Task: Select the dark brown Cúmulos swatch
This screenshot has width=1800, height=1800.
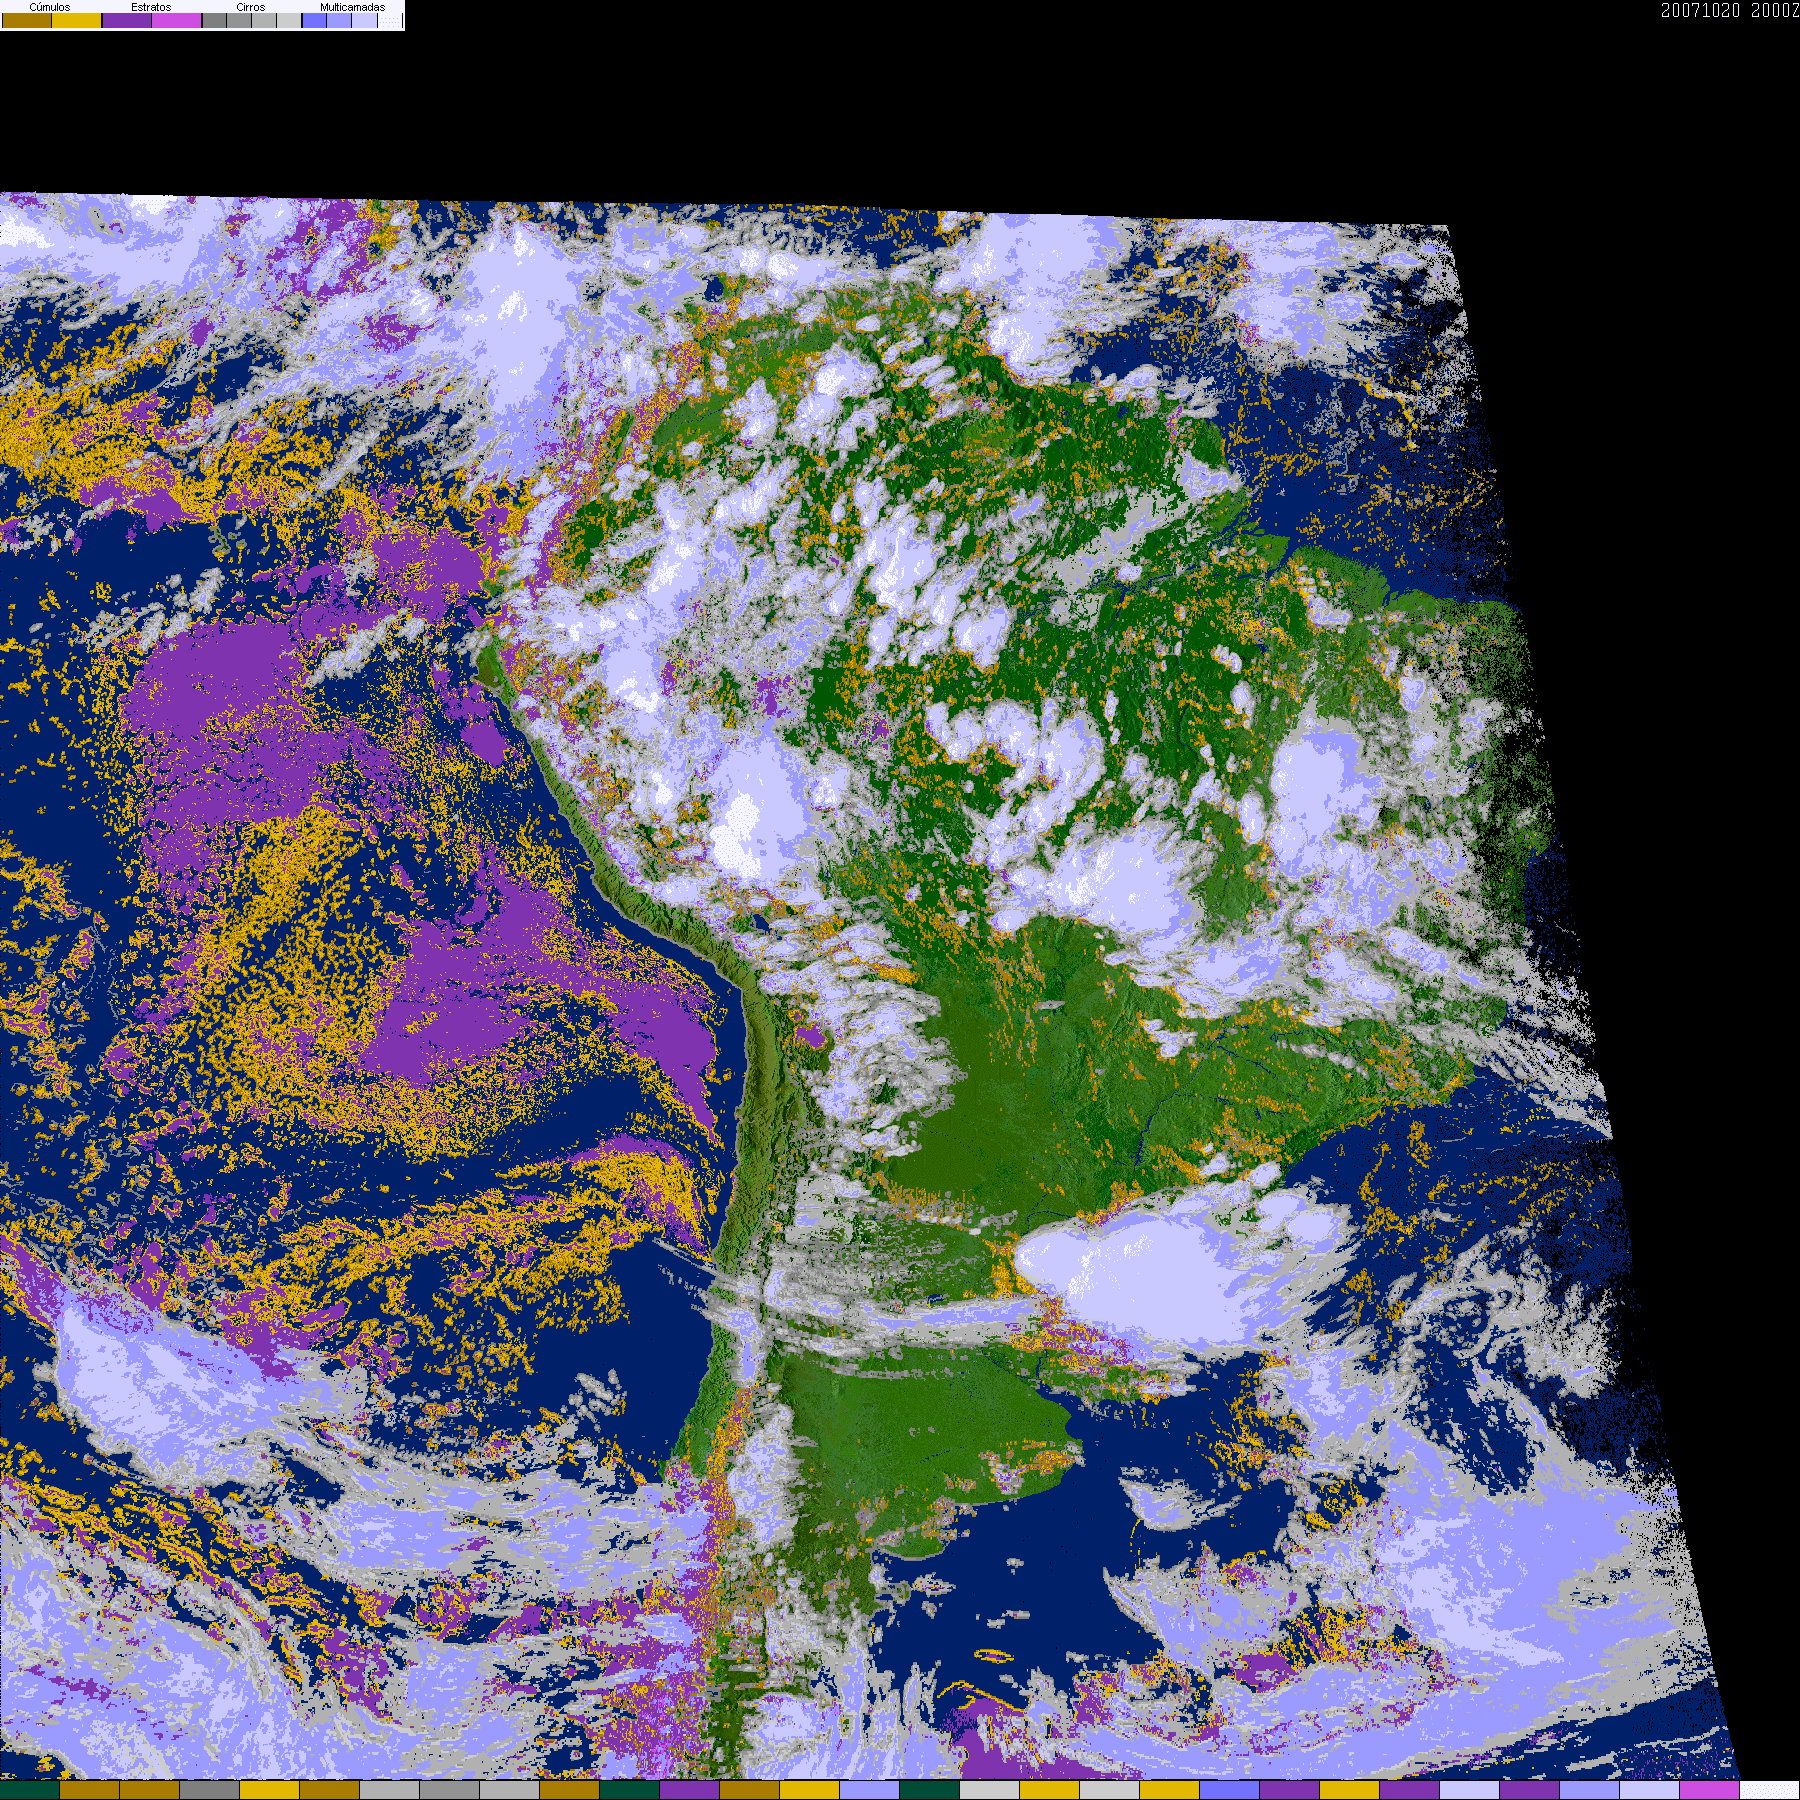Action: click(27, 20)
